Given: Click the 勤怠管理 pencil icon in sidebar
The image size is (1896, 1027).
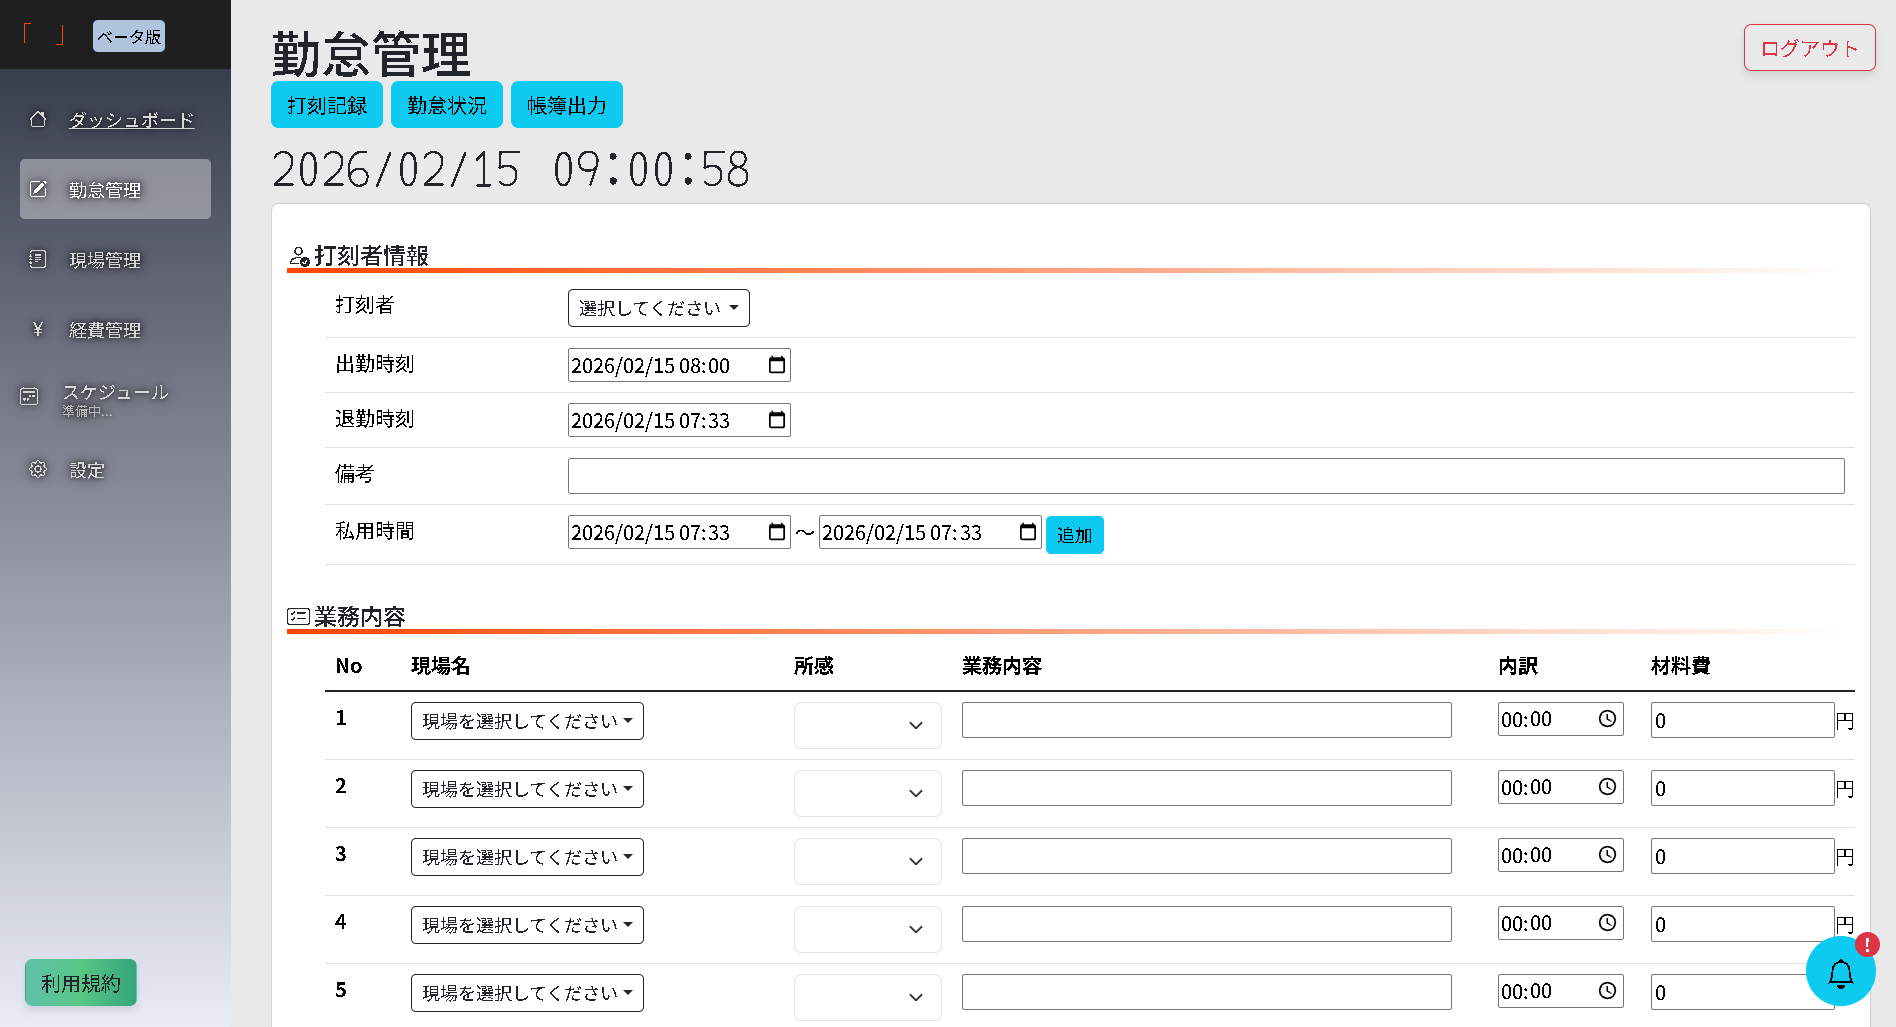Looking at the screenshot, I should [x=38, y=188].
